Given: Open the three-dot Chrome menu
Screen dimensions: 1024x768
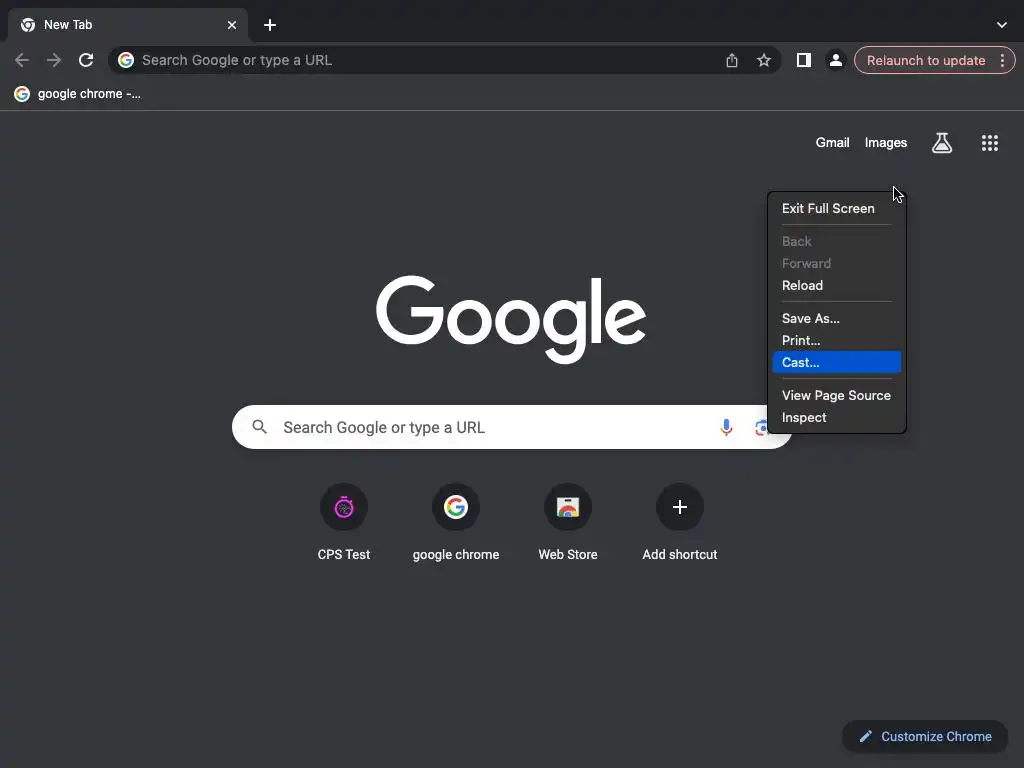Looking at the screenshot, I should 1002,60.
